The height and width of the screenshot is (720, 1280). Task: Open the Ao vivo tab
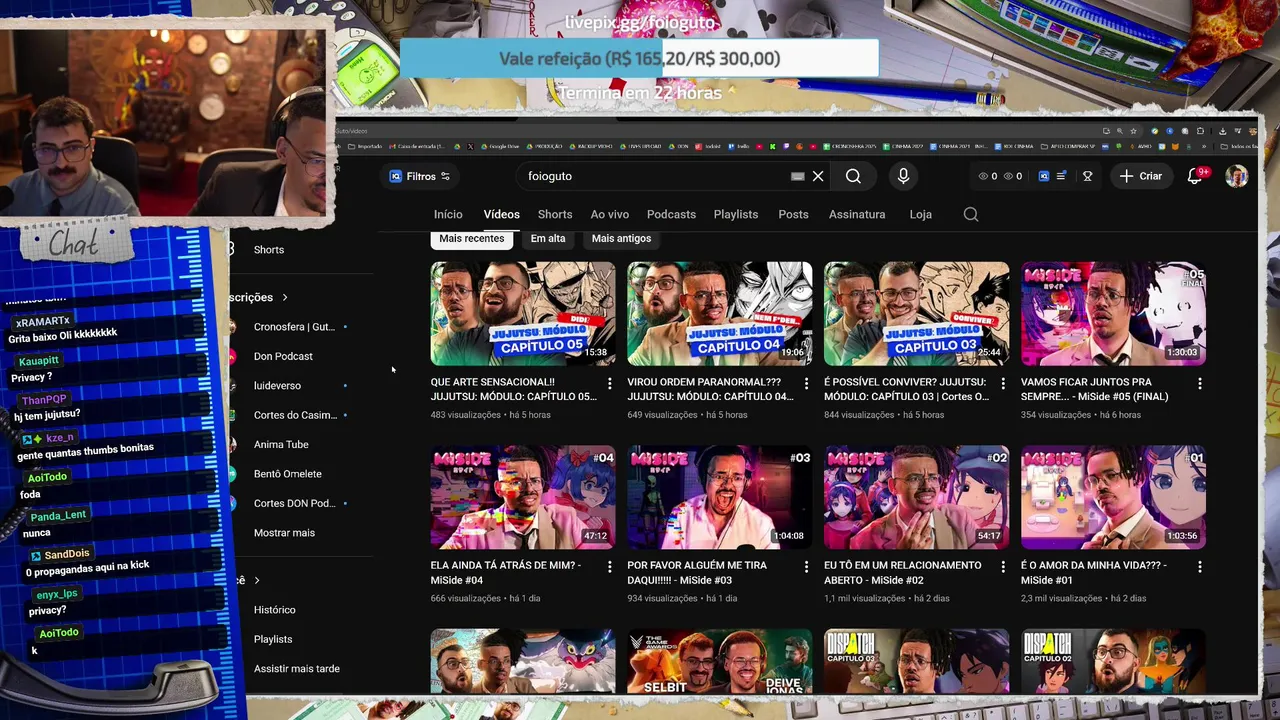click(610, 214)
